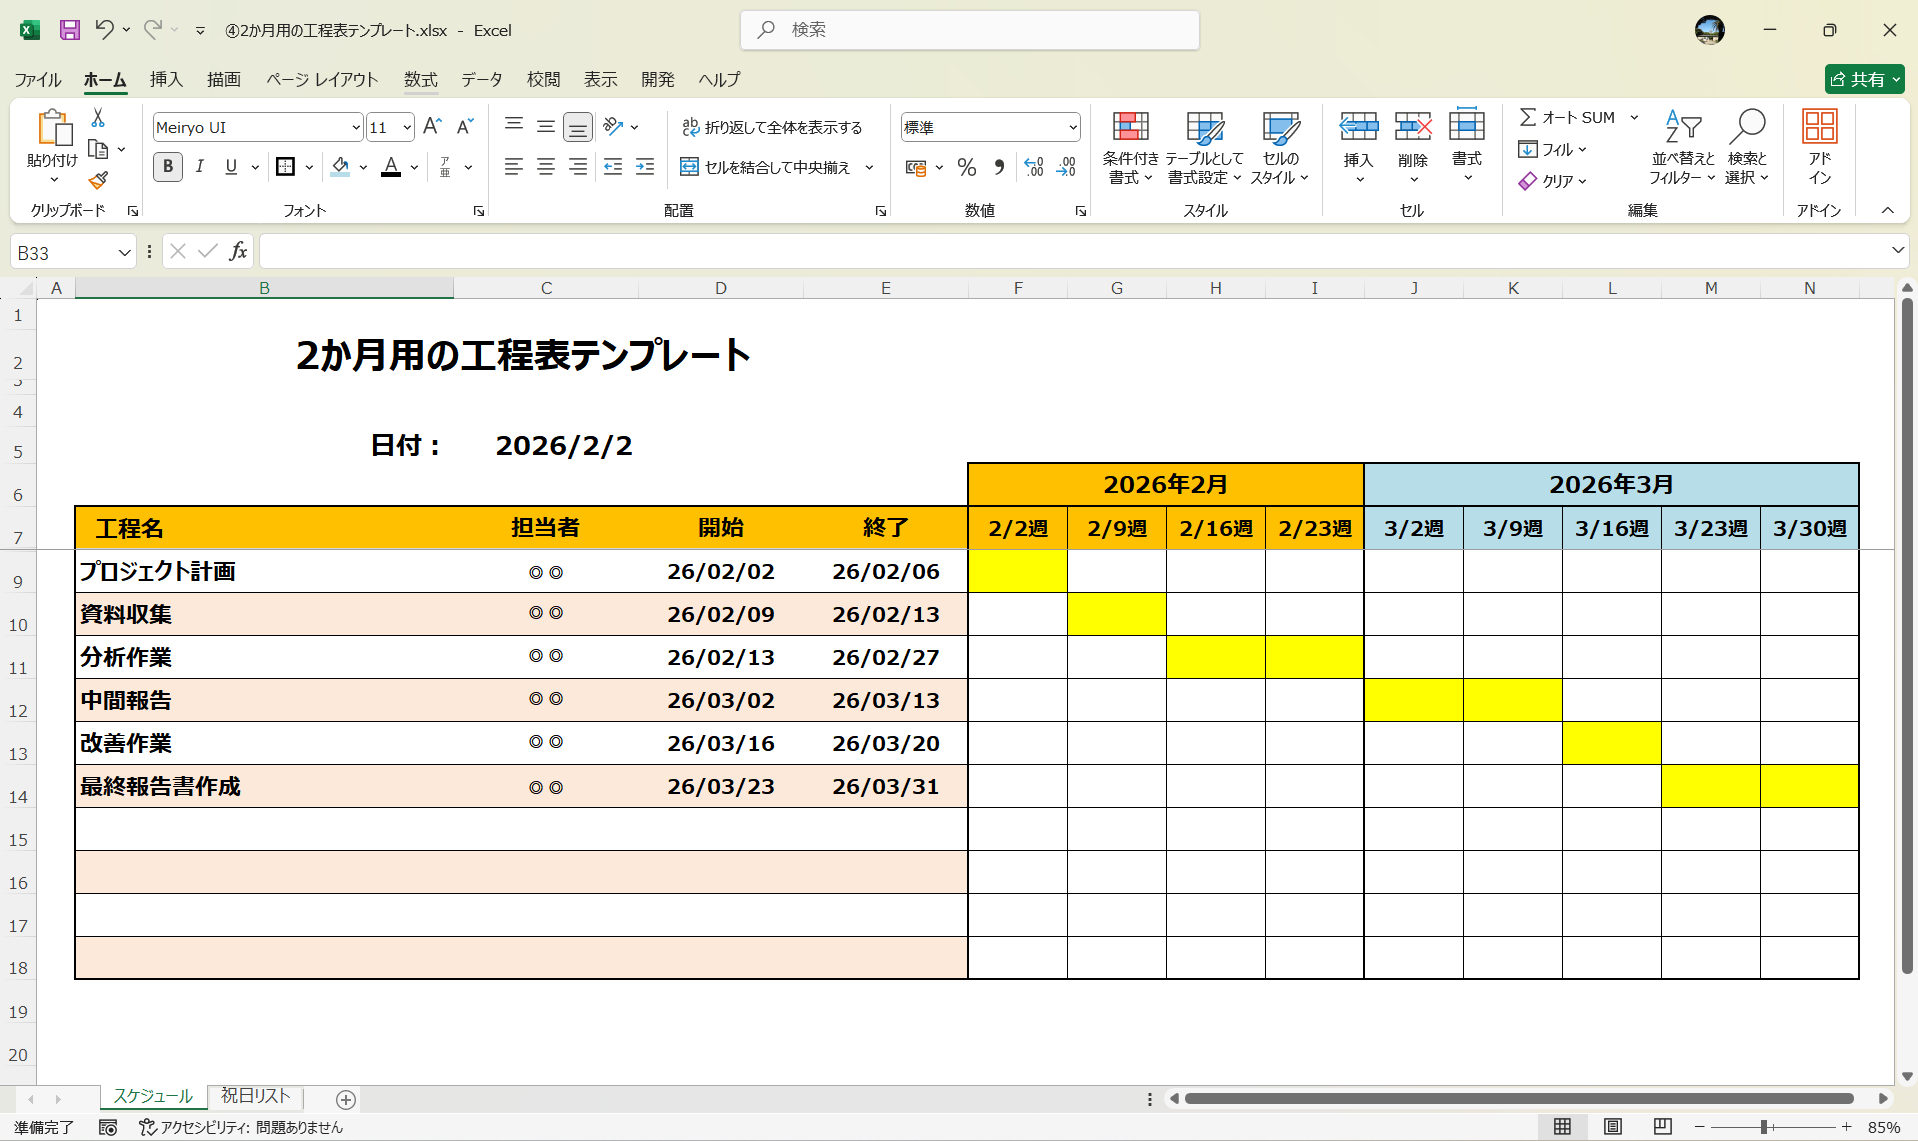Open the font size dropdown
This screenshot has width=1918, height=1141.
404,127
